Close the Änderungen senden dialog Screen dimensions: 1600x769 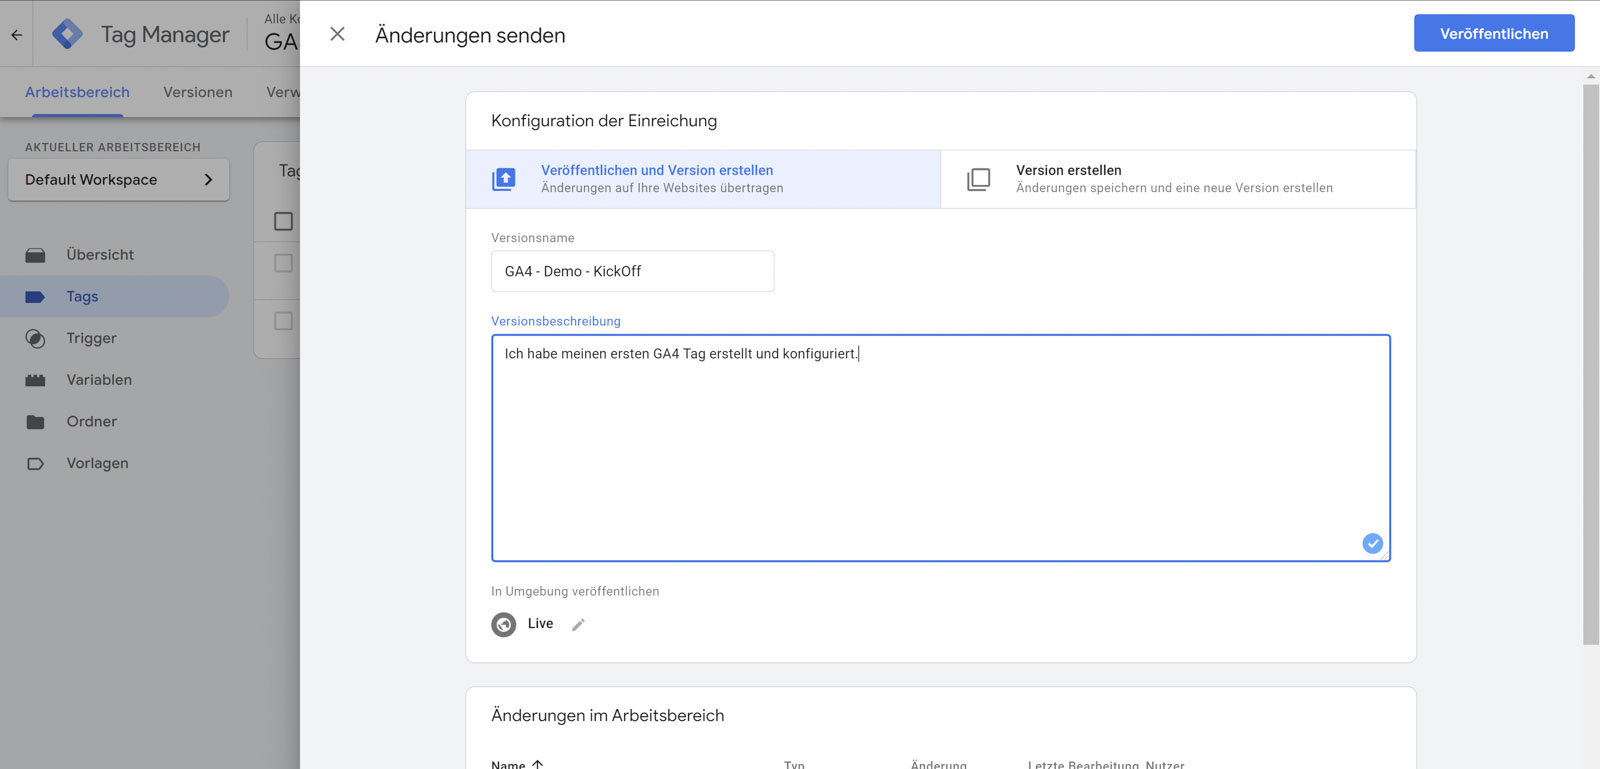click(x=337, y=34)
